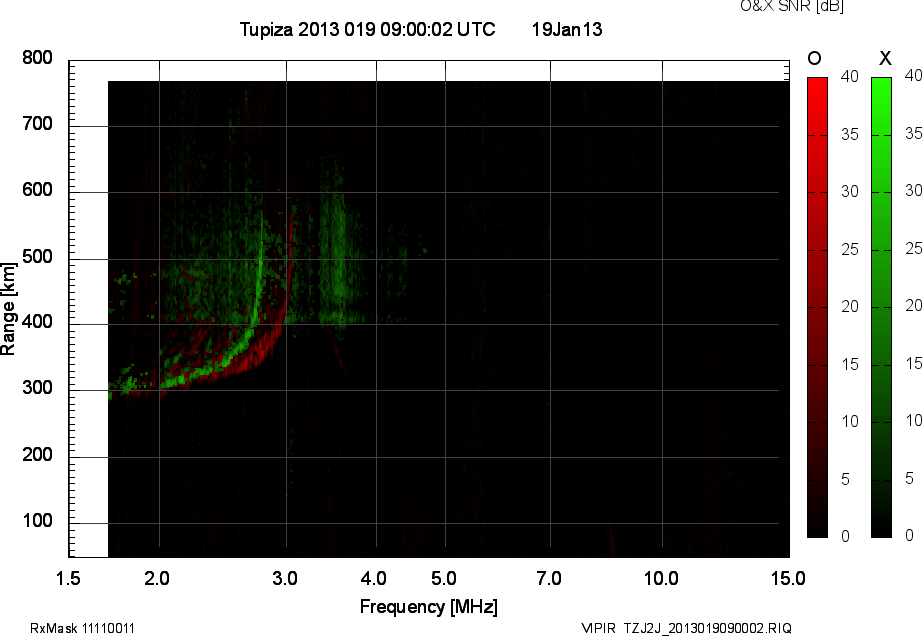Image resolution: width=922 pixels, height=636 pixels.
Task: Click the 2.0 frequency tick label
Action: pos(157,578)
